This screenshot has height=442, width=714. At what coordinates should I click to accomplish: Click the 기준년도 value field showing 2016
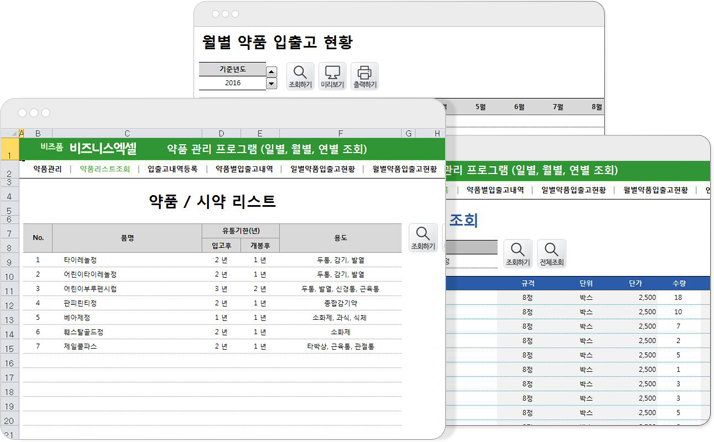pyautogui.click(x=231, y=84)
